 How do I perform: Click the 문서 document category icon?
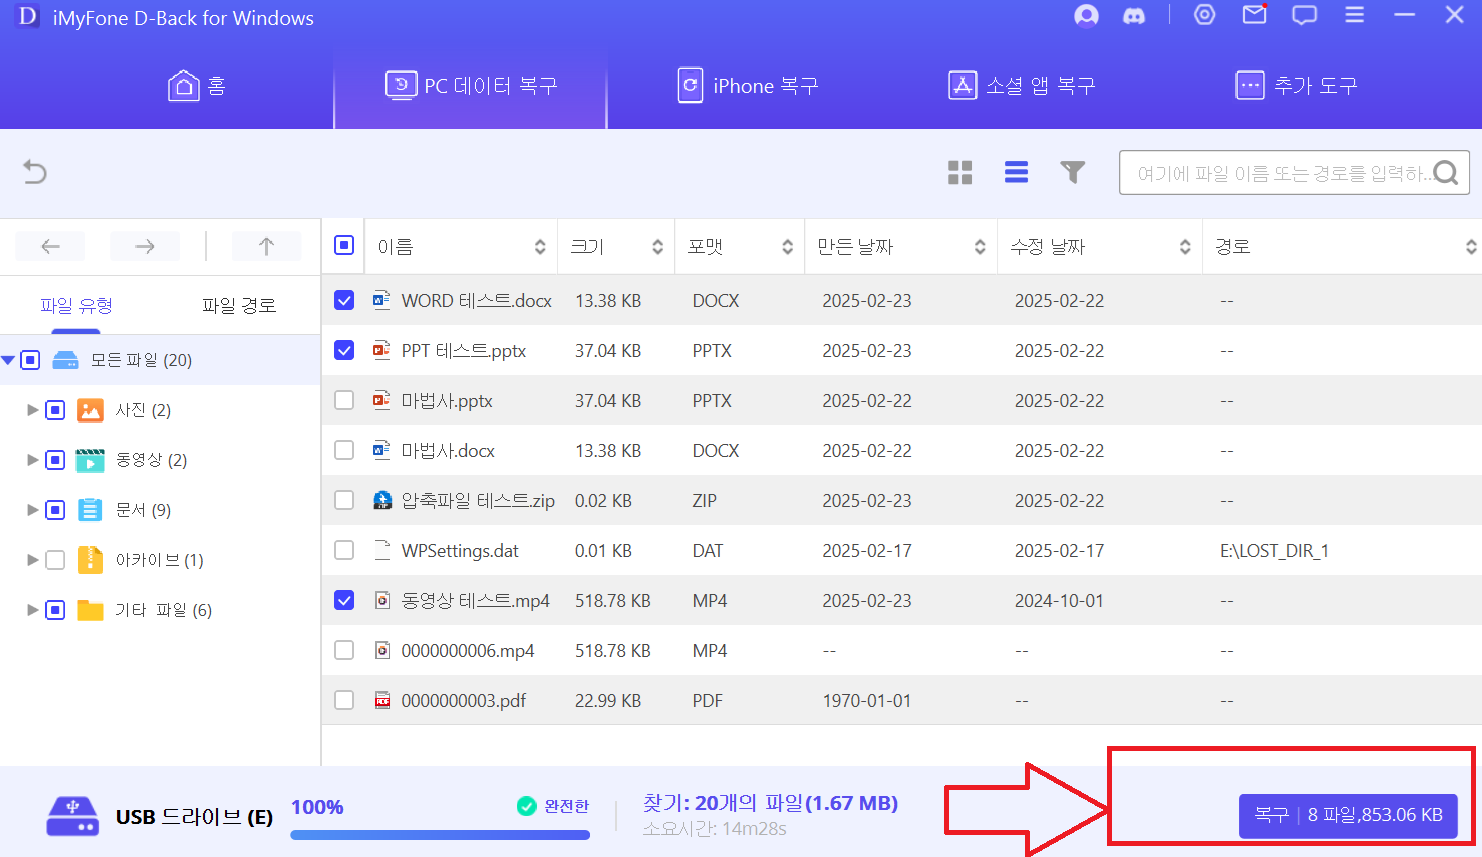point(90,510)
